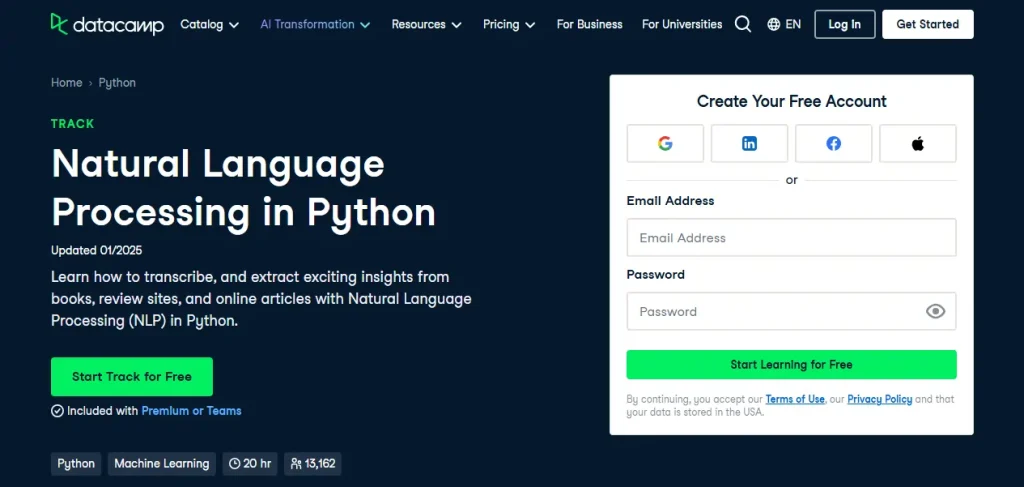Open the Python breadcrumb link
1024x487 pixels.
point(117,83)
